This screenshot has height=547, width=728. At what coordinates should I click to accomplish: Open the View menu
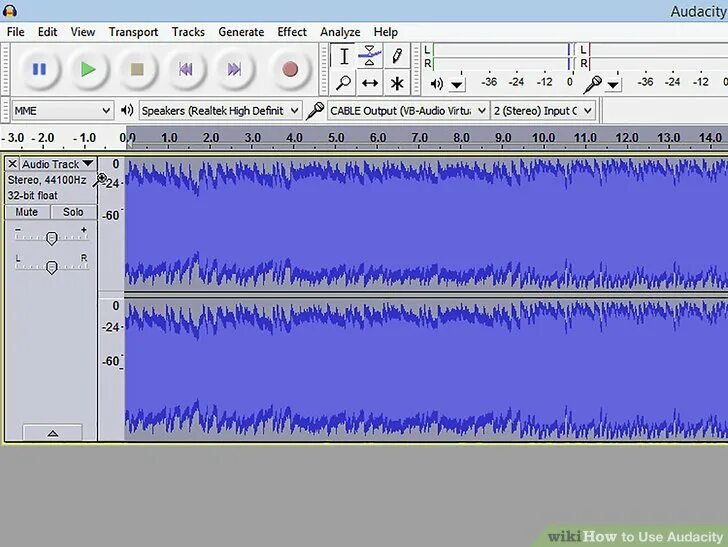click(83, 32)
